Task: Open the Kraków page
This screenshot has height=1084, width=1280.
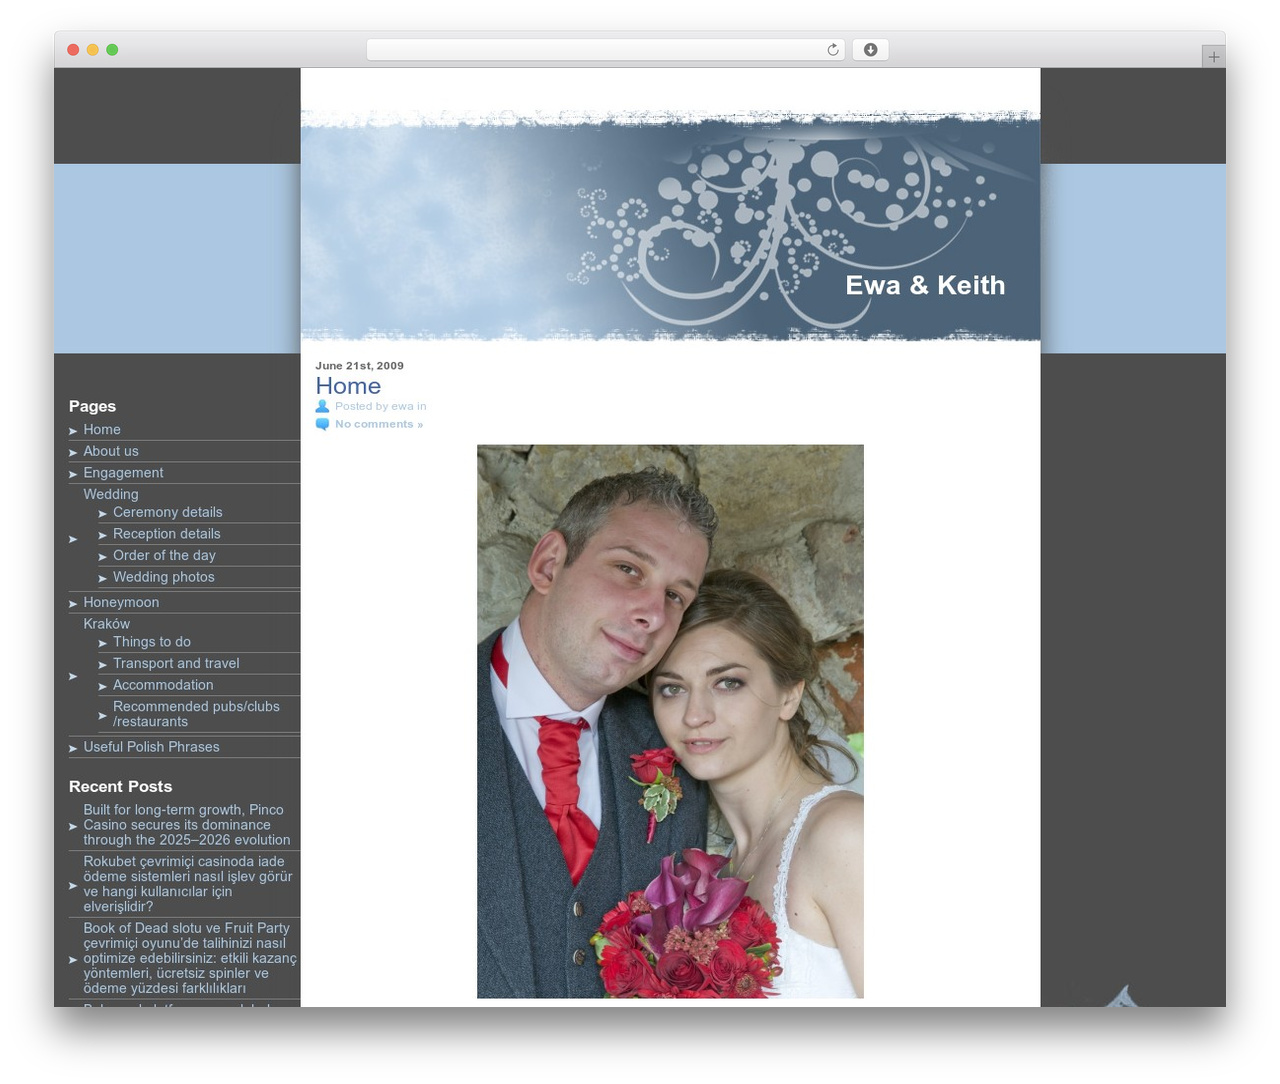Action: (x=106, y=624)
